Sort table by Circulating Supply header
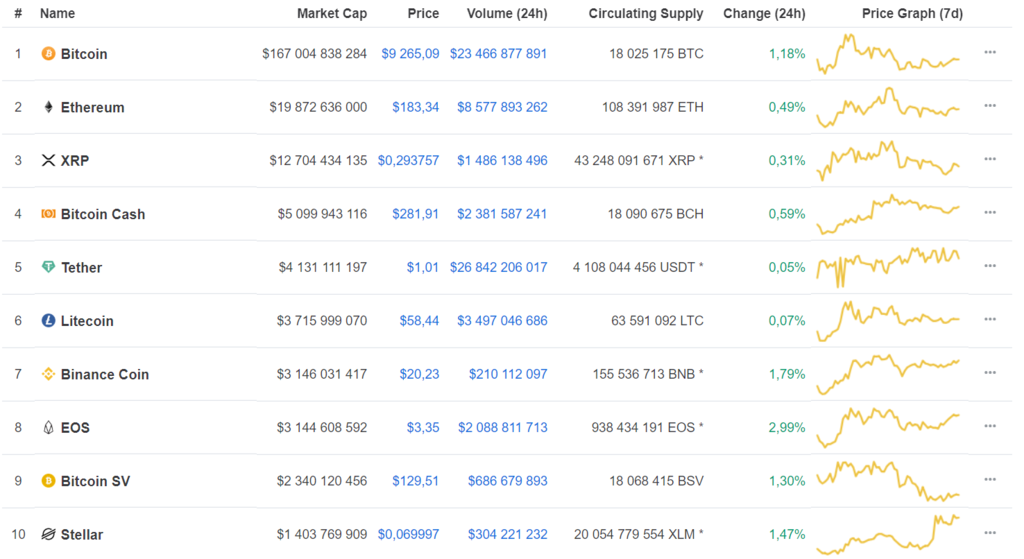Image resolution: width=1024 pixels, height=559 pixels. tap(645, 14)
